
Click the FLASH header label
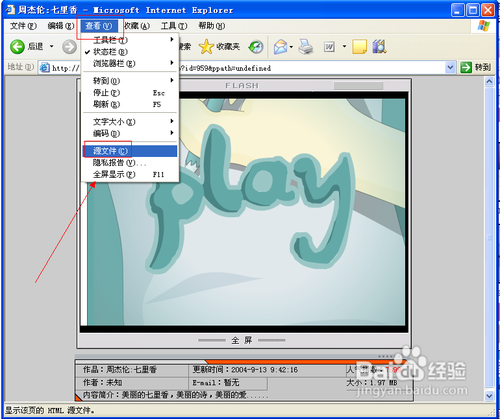242,86
